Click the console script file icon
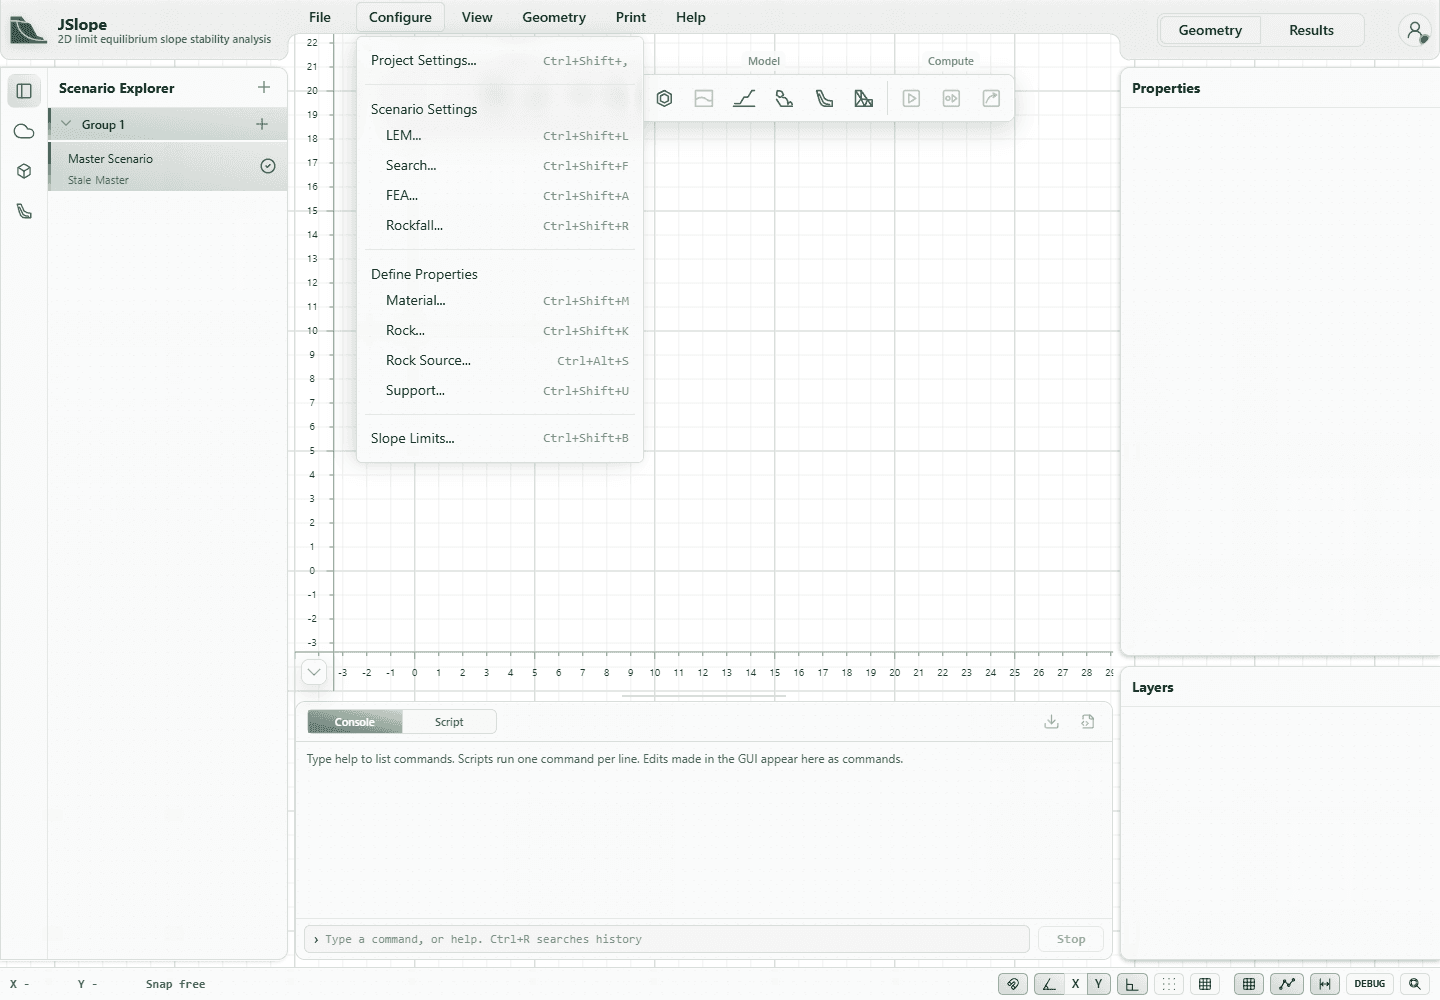This screenshot has height=1000, width=1440. pos(1088,721)
